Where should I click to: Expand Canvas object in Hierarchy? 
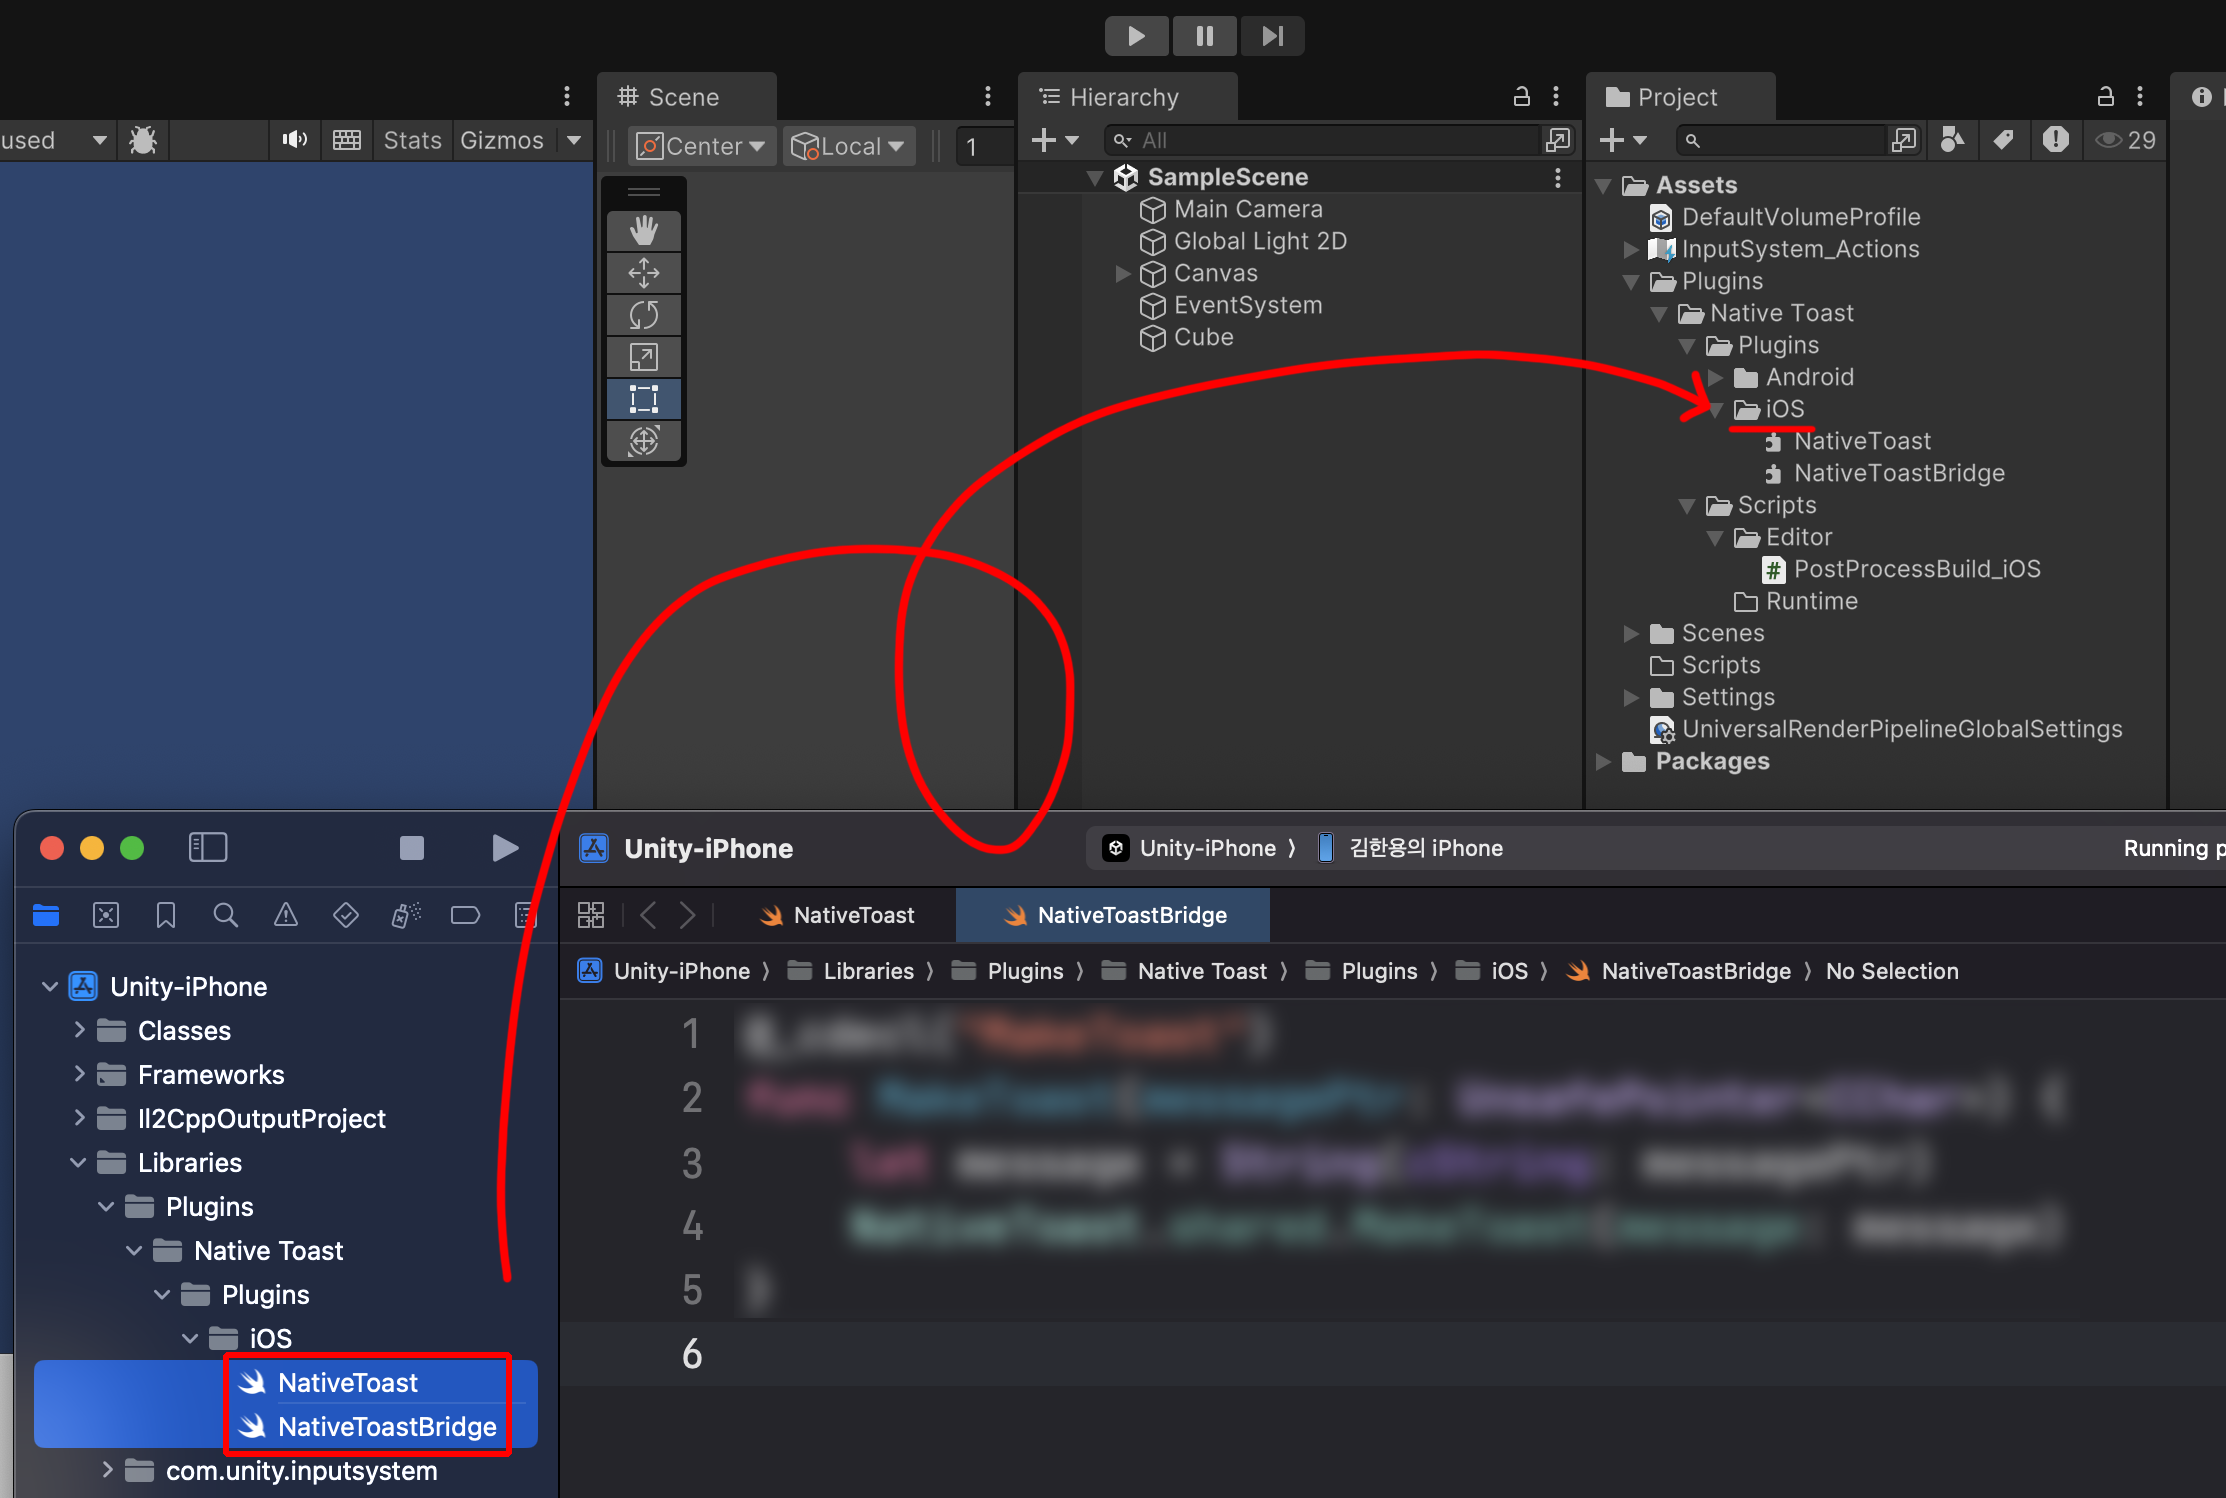click(x=1123, y=273)
